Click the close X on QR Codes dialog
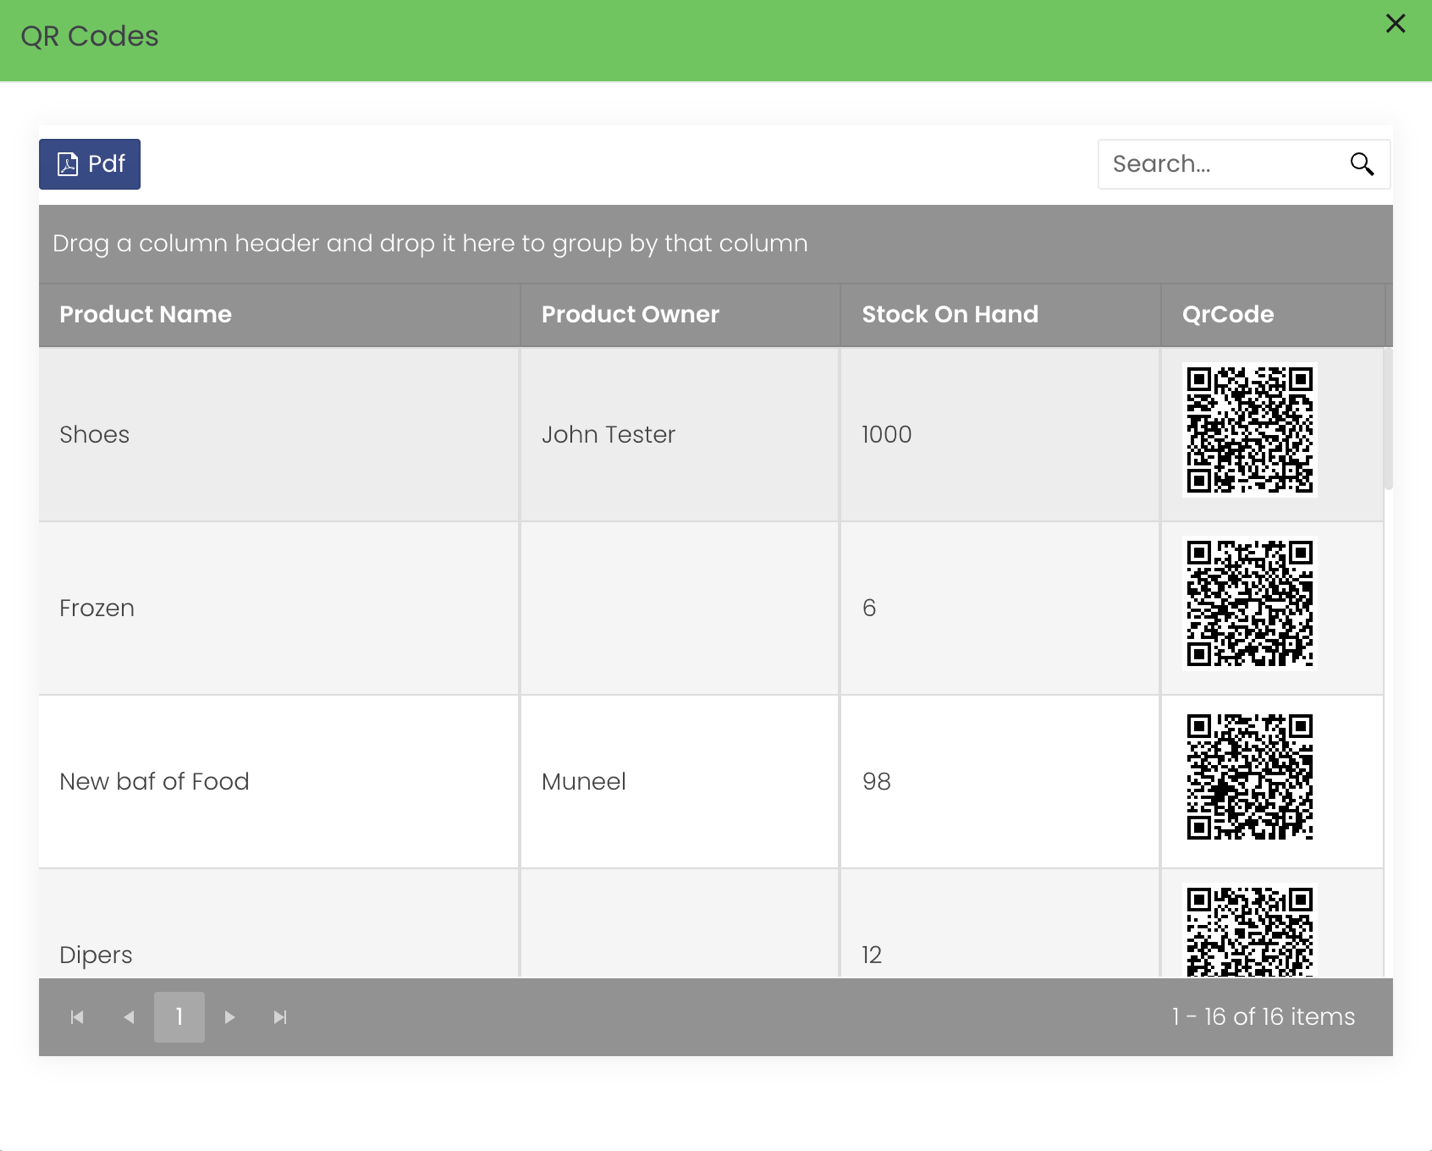The width and height of the screenshot is (1432, 1151). pos(1395,23)
